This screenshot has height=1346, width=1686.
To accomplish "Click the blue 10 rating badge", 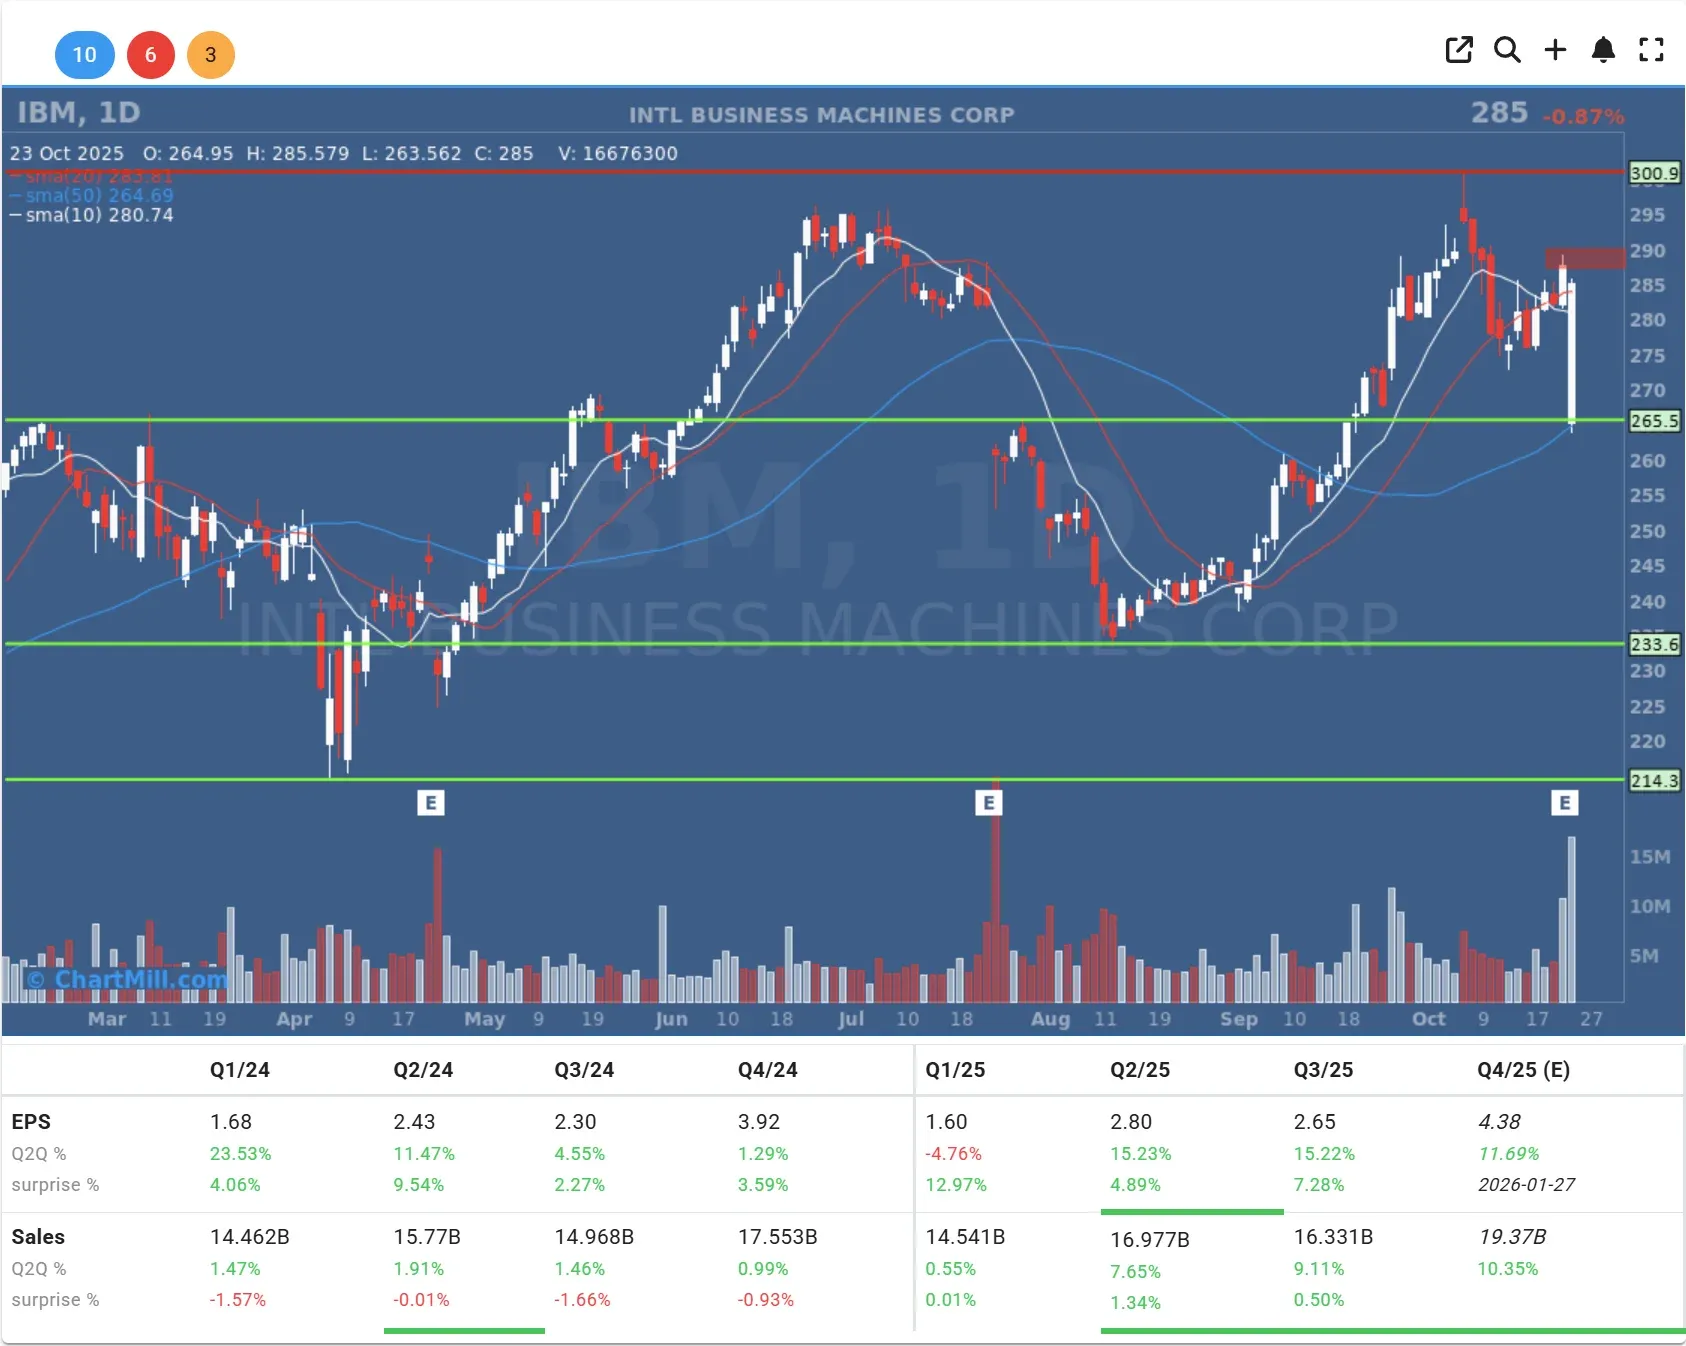I will click(x=85, y=55).
